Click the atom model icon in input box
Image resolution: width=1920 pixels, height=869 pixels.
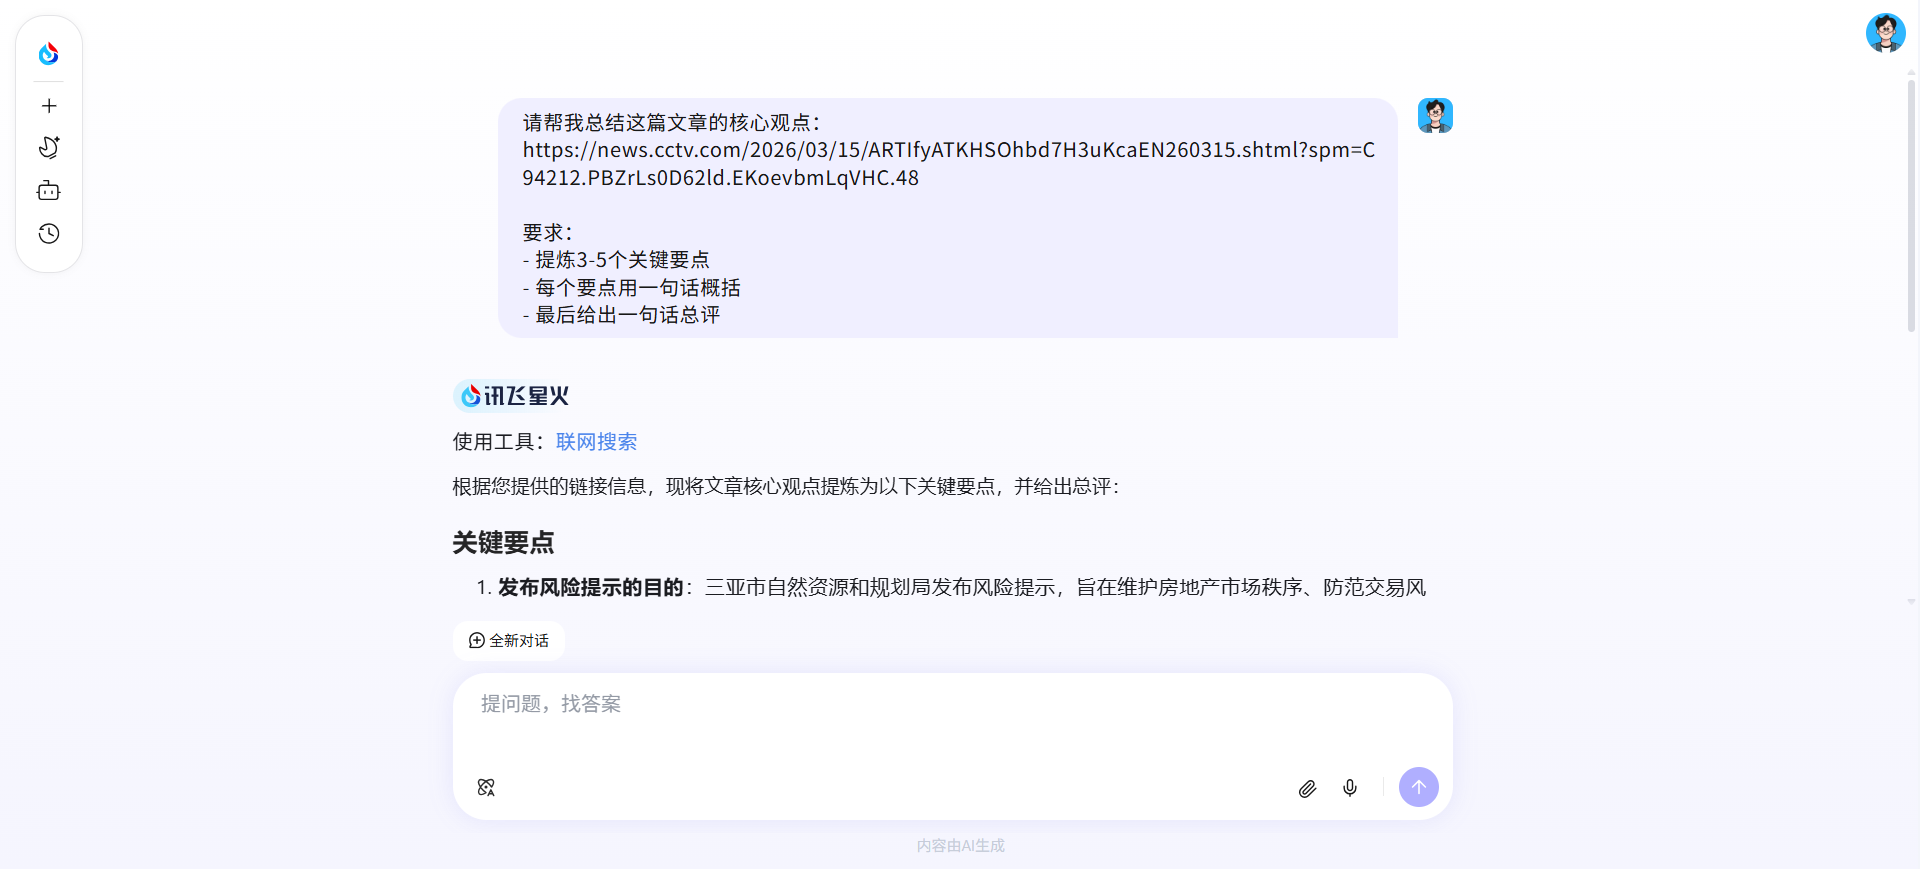pos(486,788)
